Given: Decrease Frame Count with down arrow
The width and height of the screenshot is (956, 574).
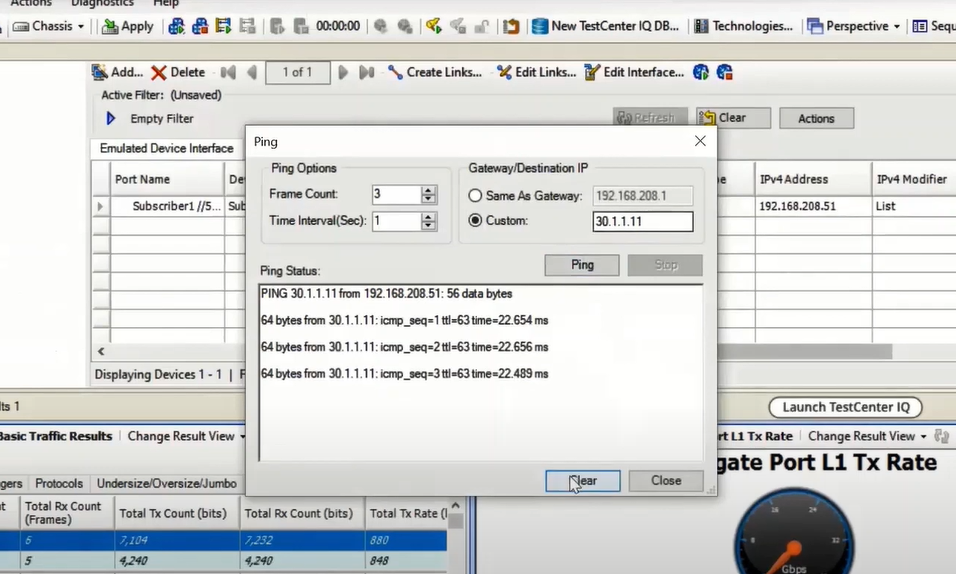Looking at the screenshot, I should point(429,199).
